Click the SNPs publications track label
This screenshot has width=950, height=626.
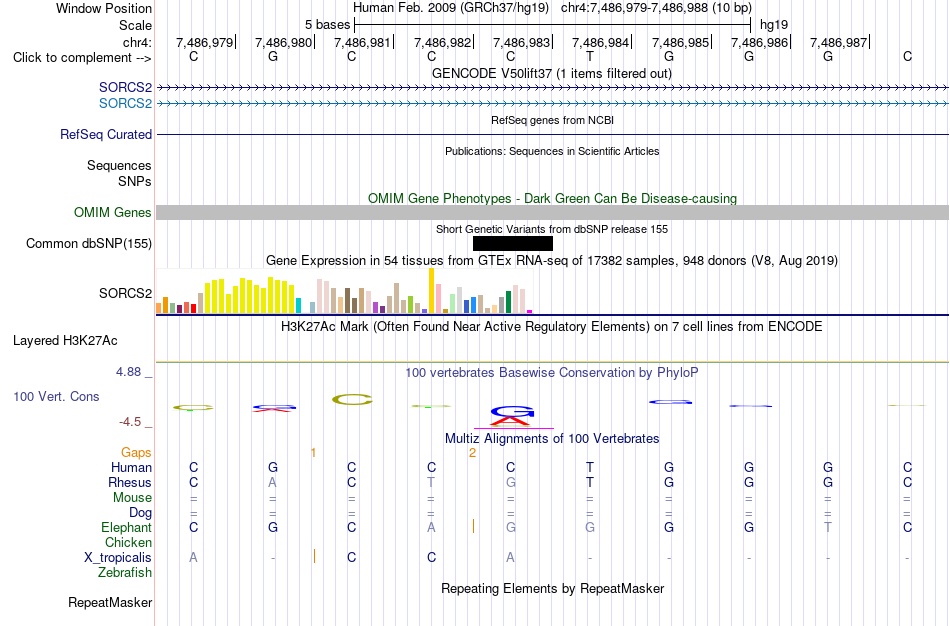coord(135,181)
